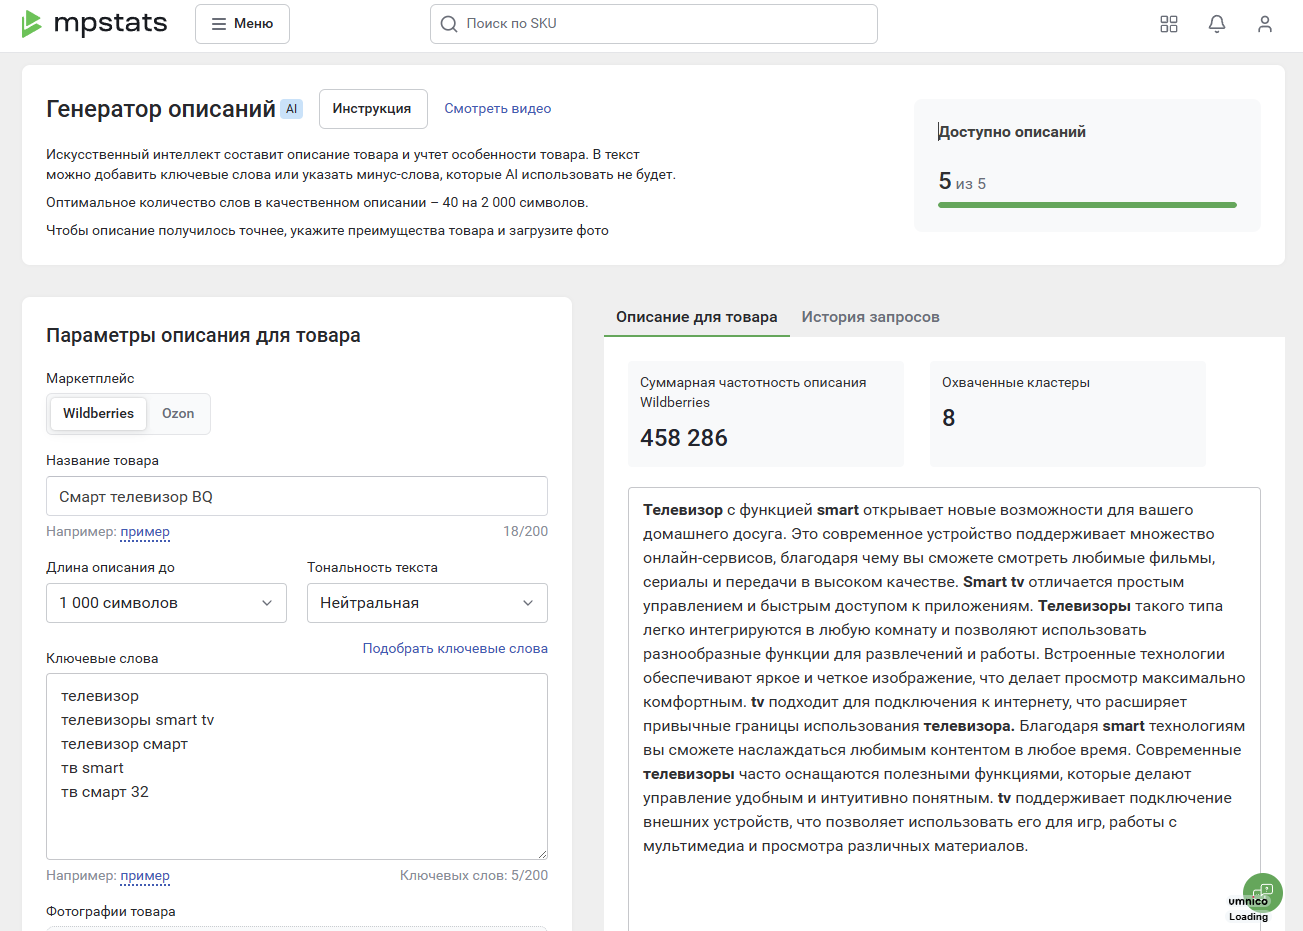The height and width of the screenshot is (931, 1303).
Task: Click the mpstats logo
Action: [94, 23]
